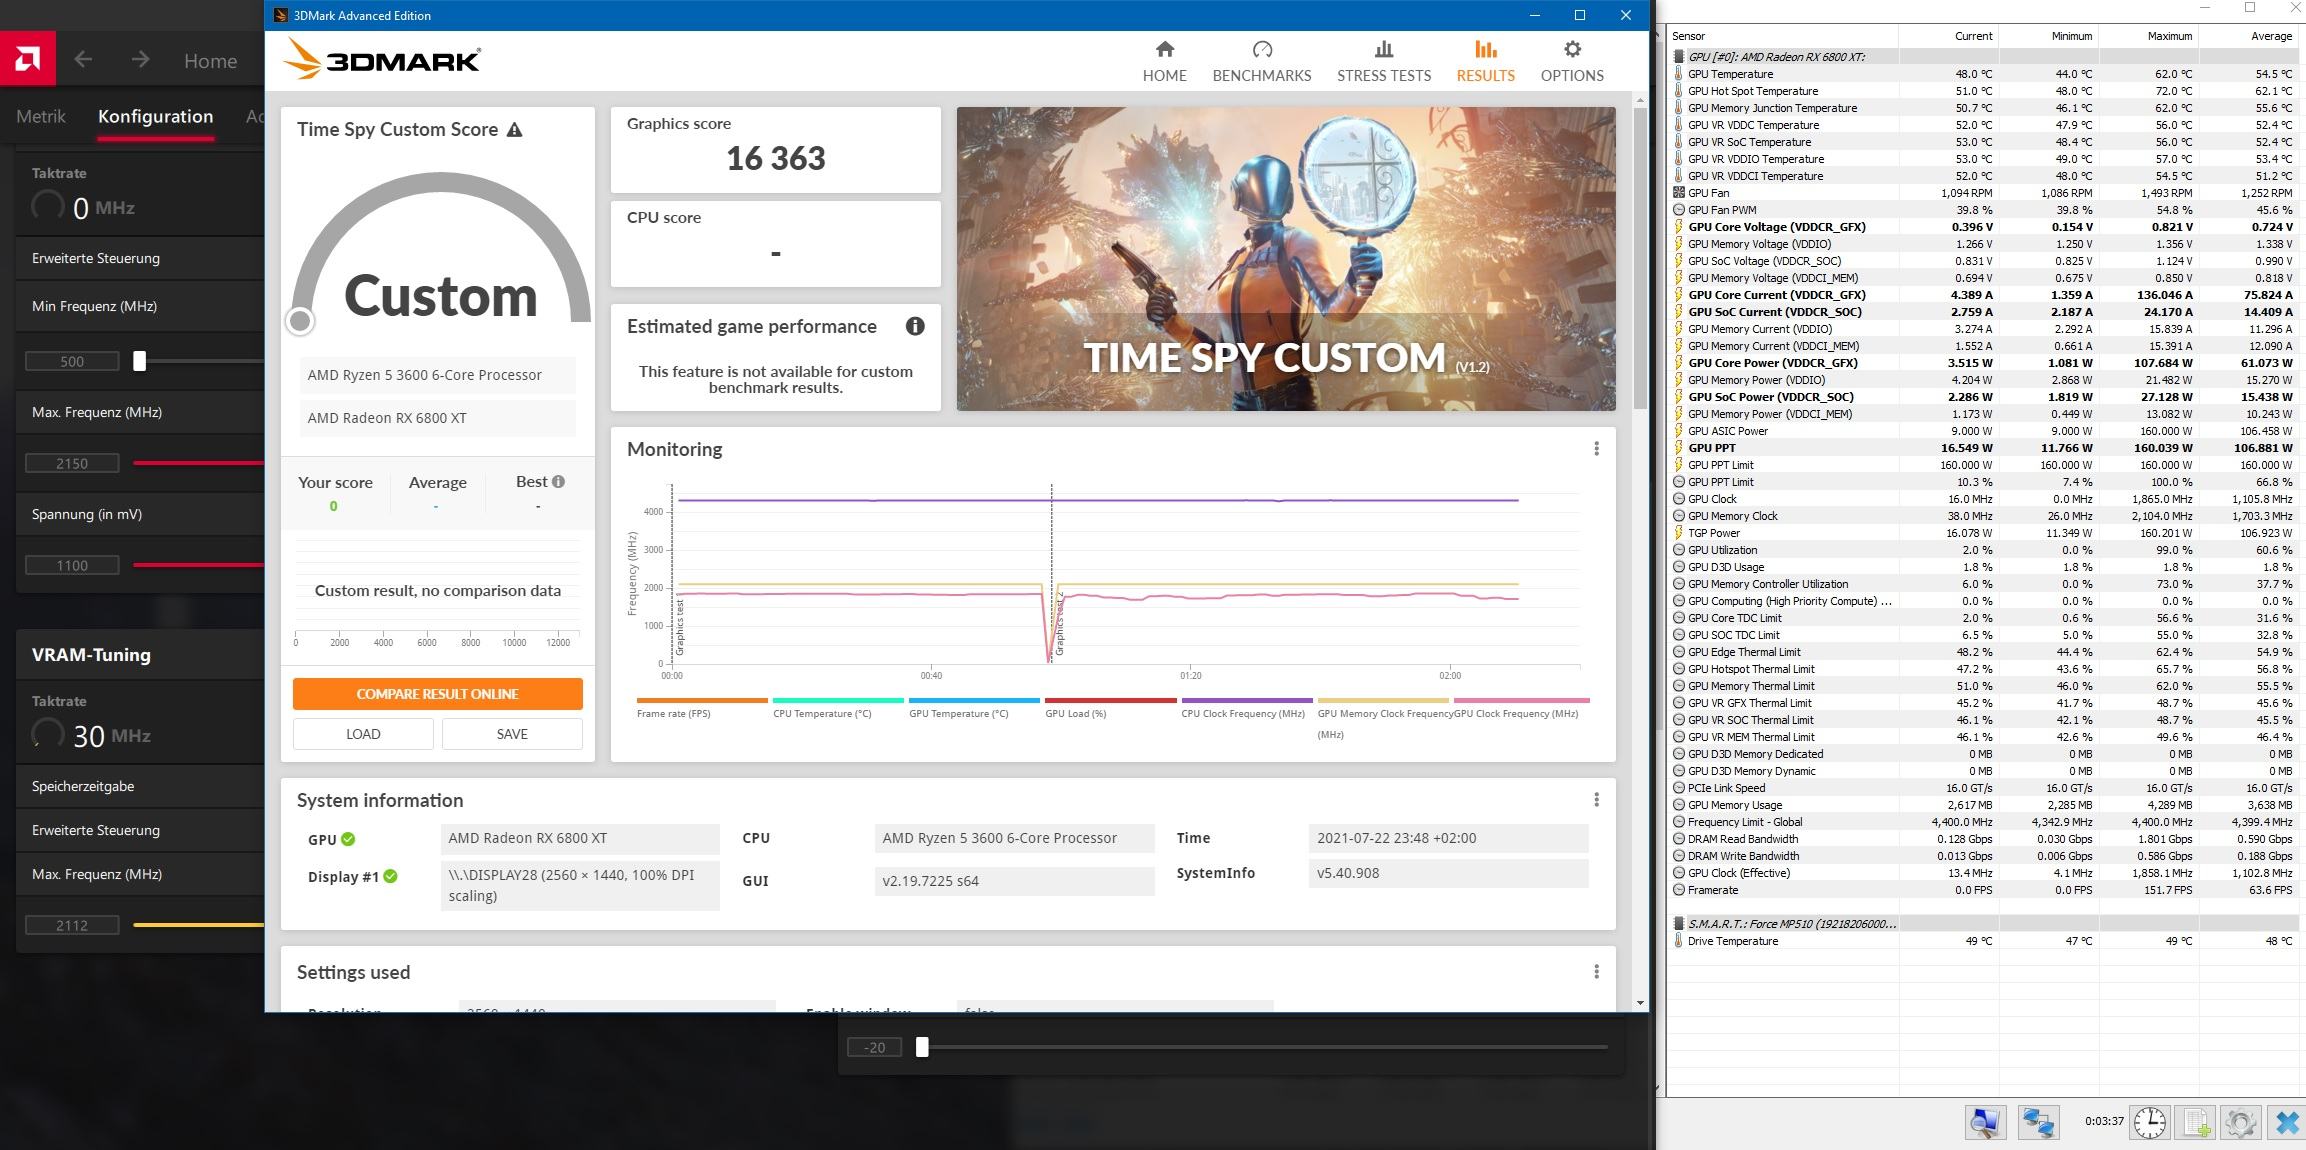Open Settings used three-dot menu
The width and height of the screenshot is (2306, 1150).
[1596, 972]
